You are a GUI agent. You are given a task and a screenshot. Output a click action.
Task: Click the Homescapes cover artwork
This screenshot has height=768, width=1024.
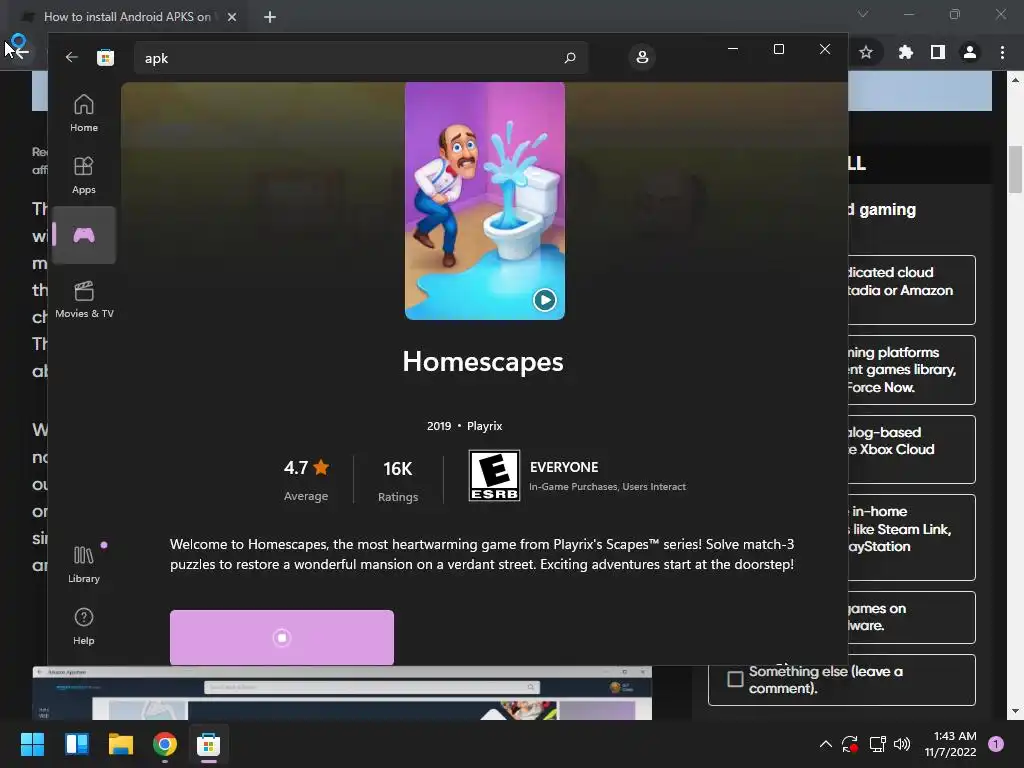point(485,200)
